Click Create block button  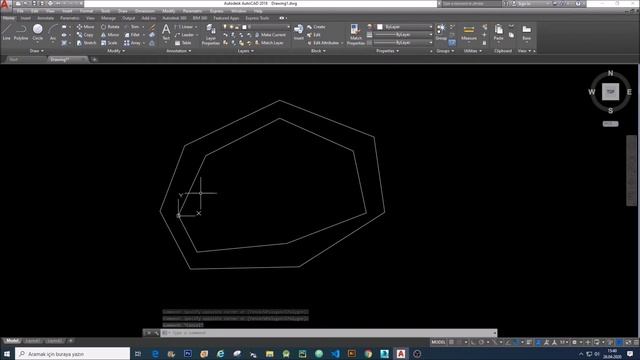tap(316, 27)
